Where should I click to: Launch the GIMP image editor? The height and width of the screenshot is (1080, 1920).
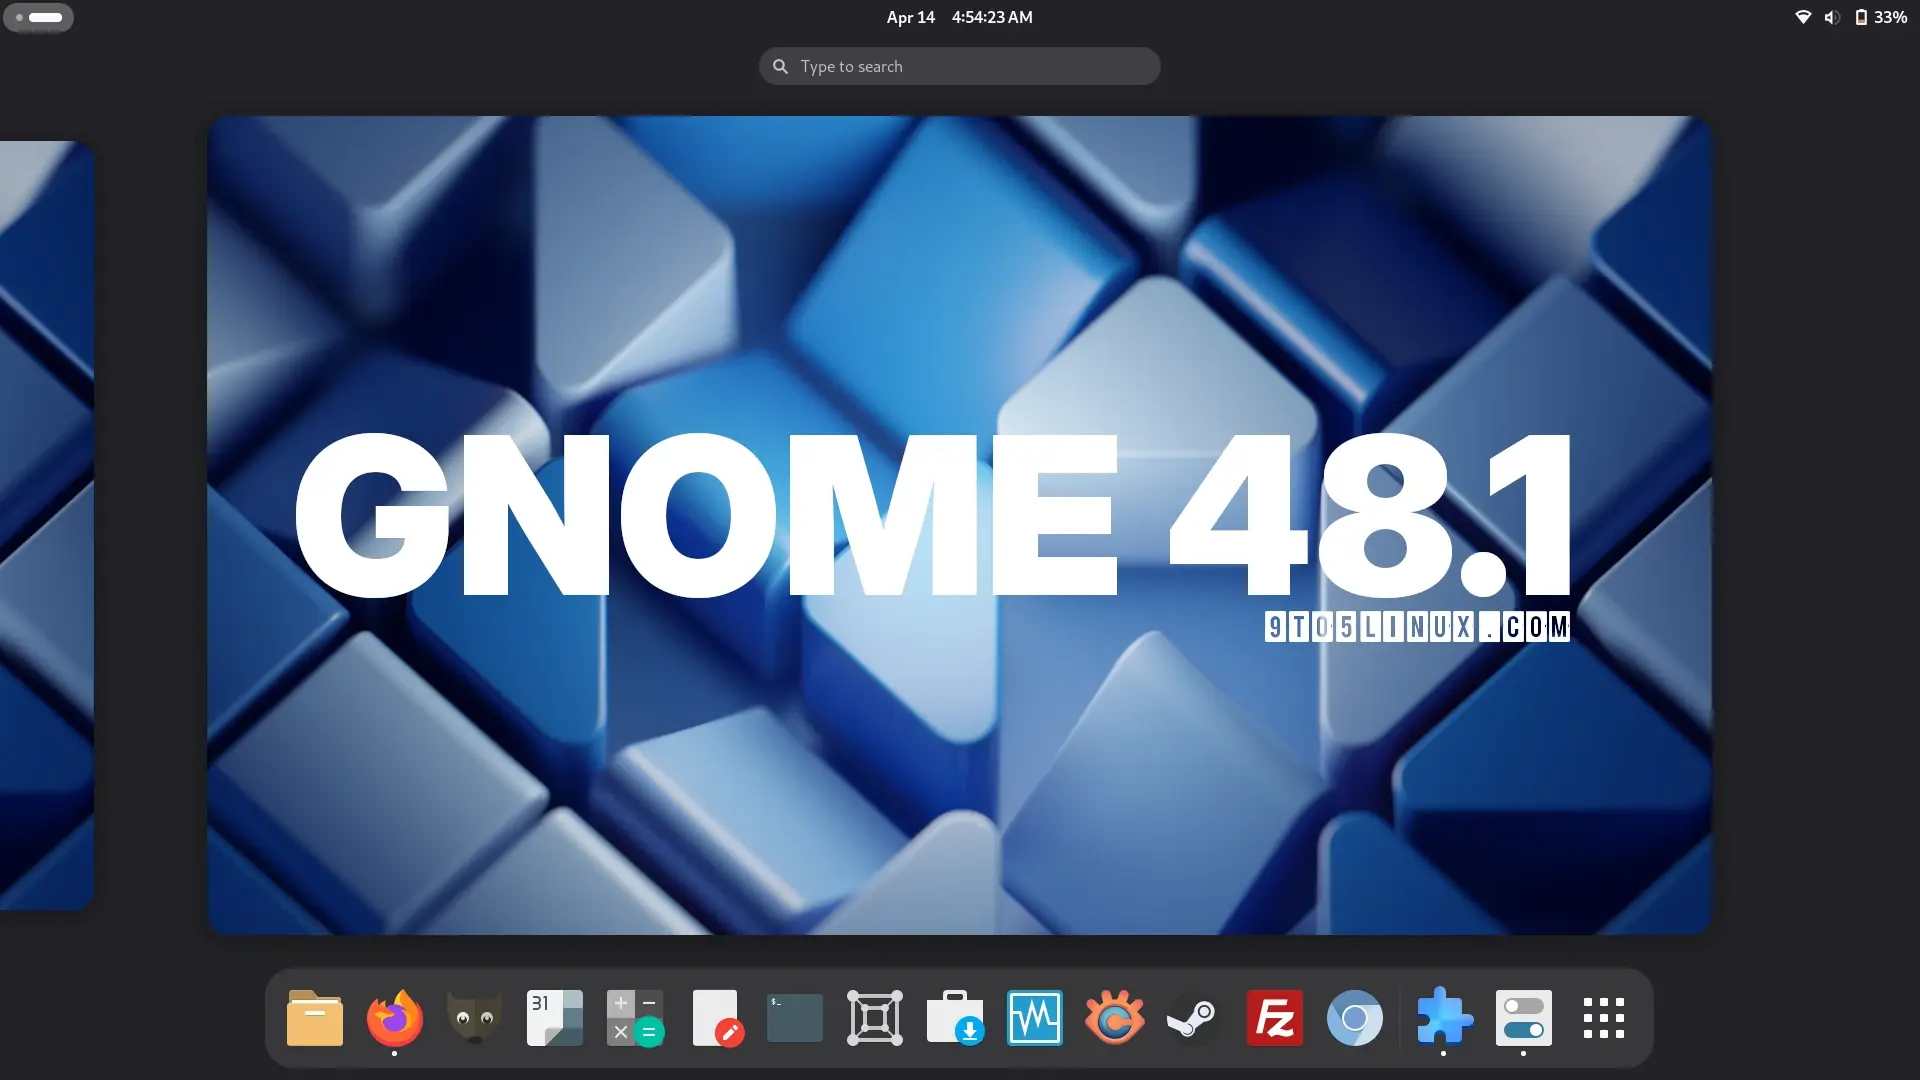point(474,1018)
